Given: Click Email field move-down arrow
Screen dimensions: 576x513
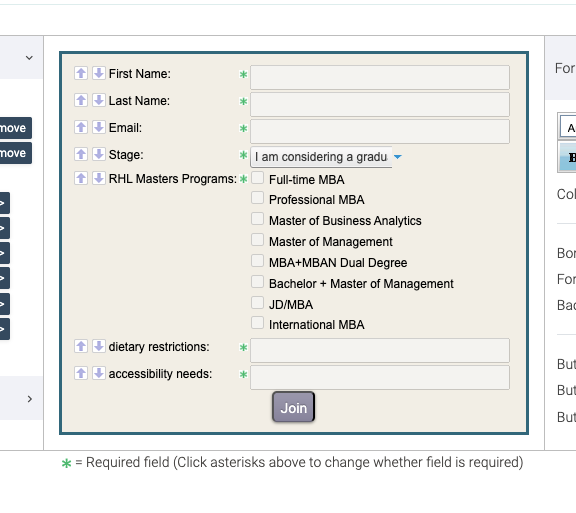Looking at the screenshot, I should point(98,127).
